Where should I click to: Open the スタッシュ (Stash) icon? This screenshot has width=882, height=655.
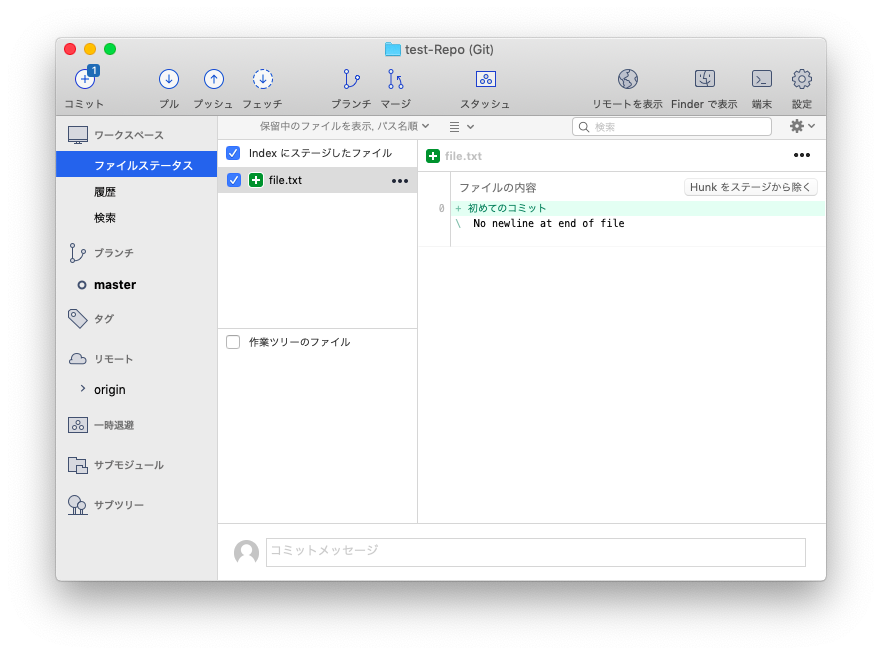tap(485, 80)
